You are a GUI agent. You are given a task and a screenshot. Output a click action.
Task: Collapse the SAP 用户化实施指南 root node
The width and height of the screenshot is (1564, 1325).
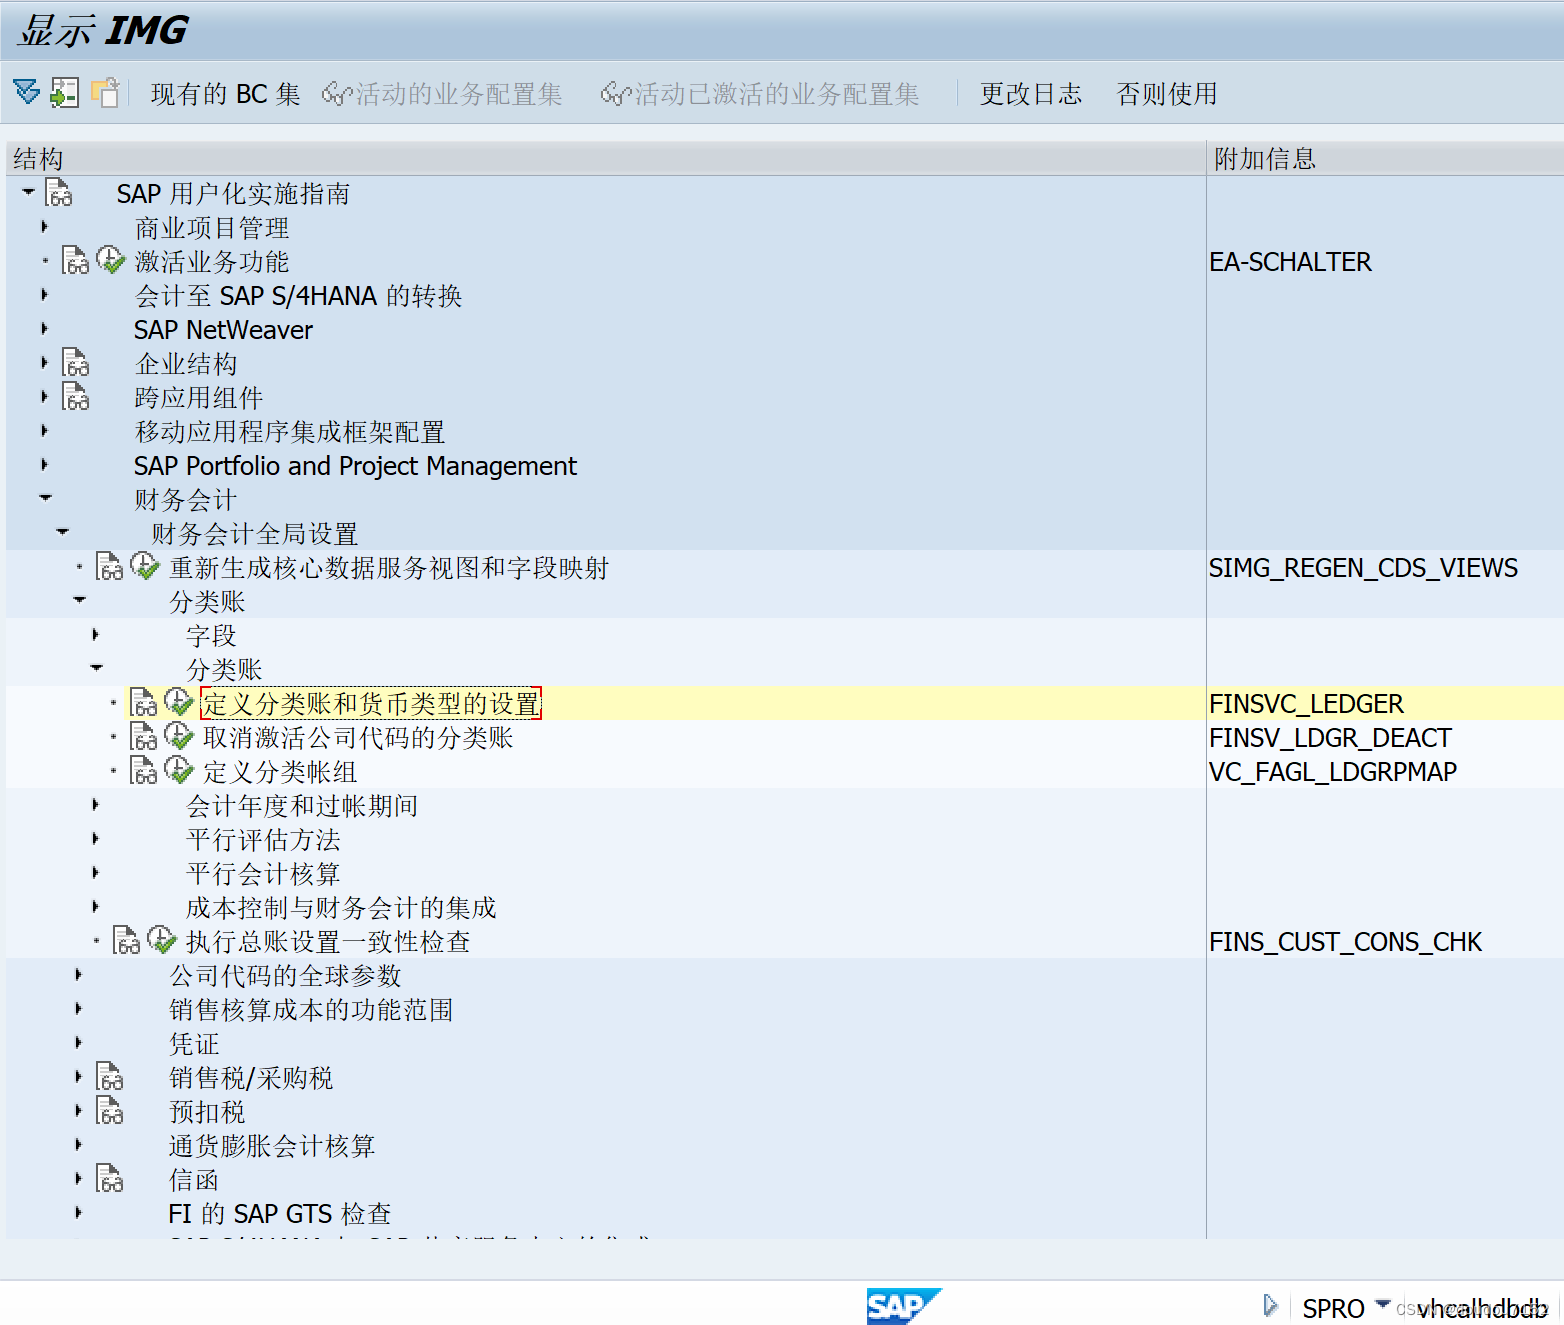pyautogui.click(x=28, y=192)
